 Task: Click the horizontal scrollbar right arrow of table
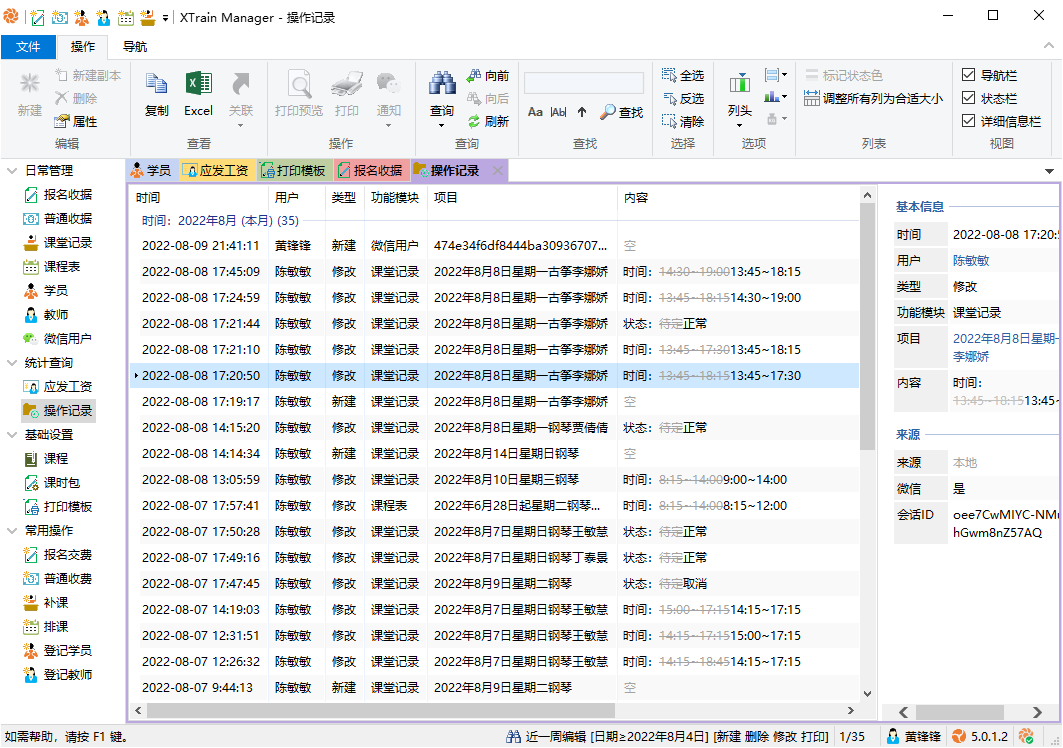[851, 711]
